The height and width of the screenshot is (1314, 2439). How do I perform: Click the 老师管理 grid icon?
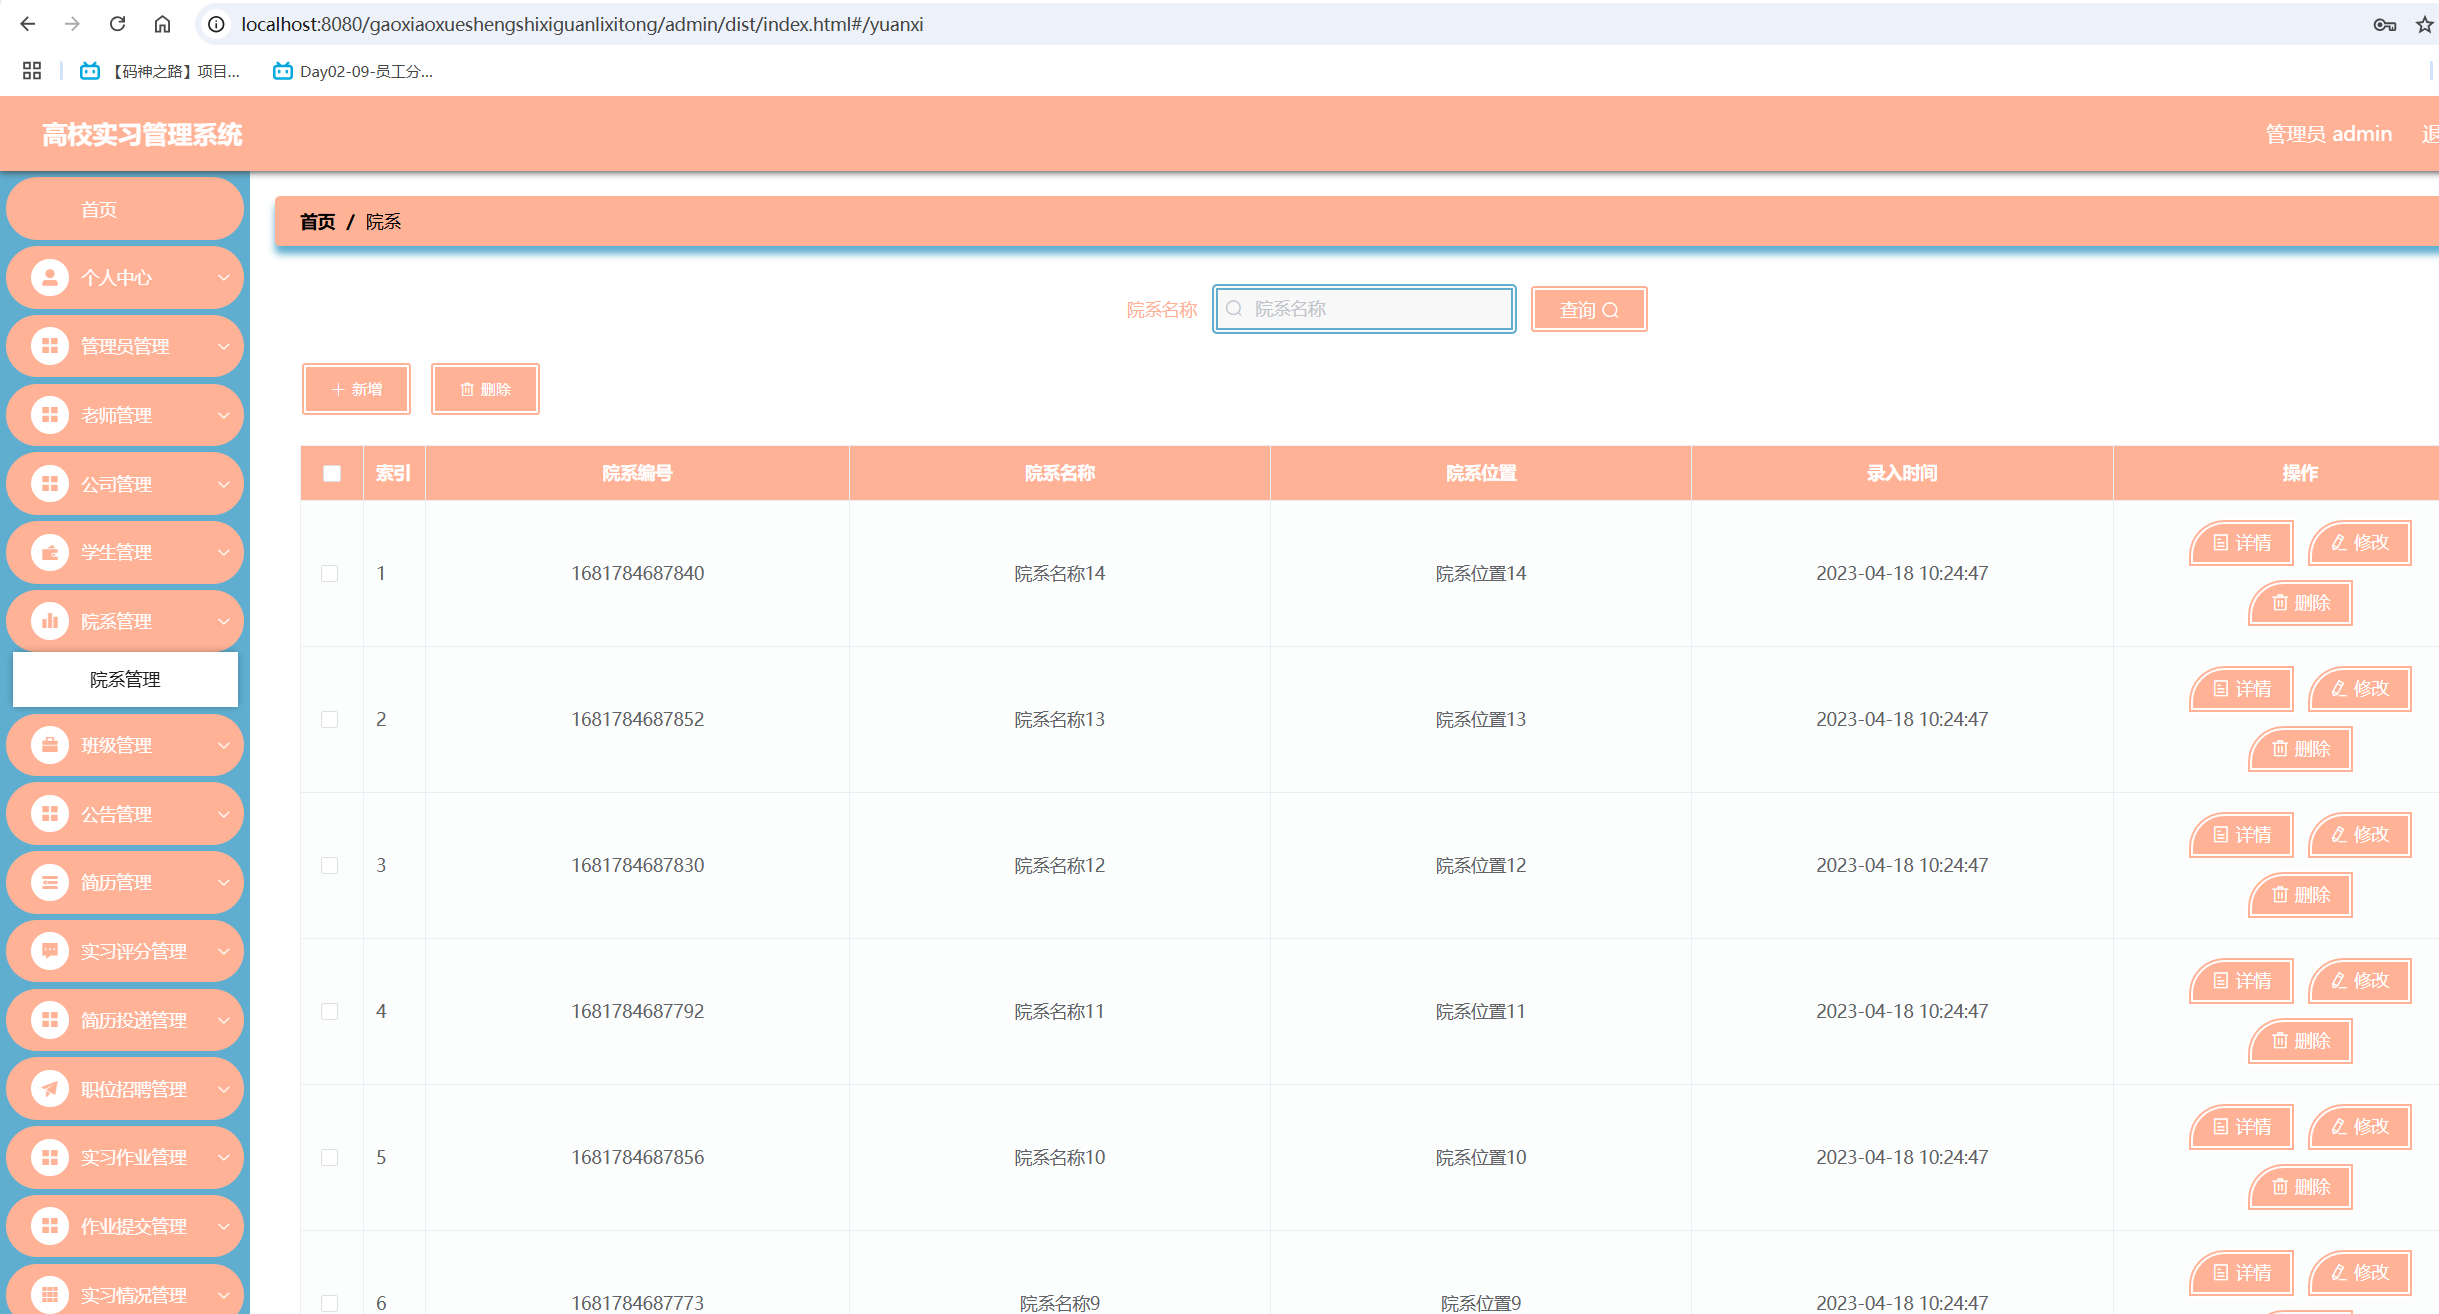49,415
